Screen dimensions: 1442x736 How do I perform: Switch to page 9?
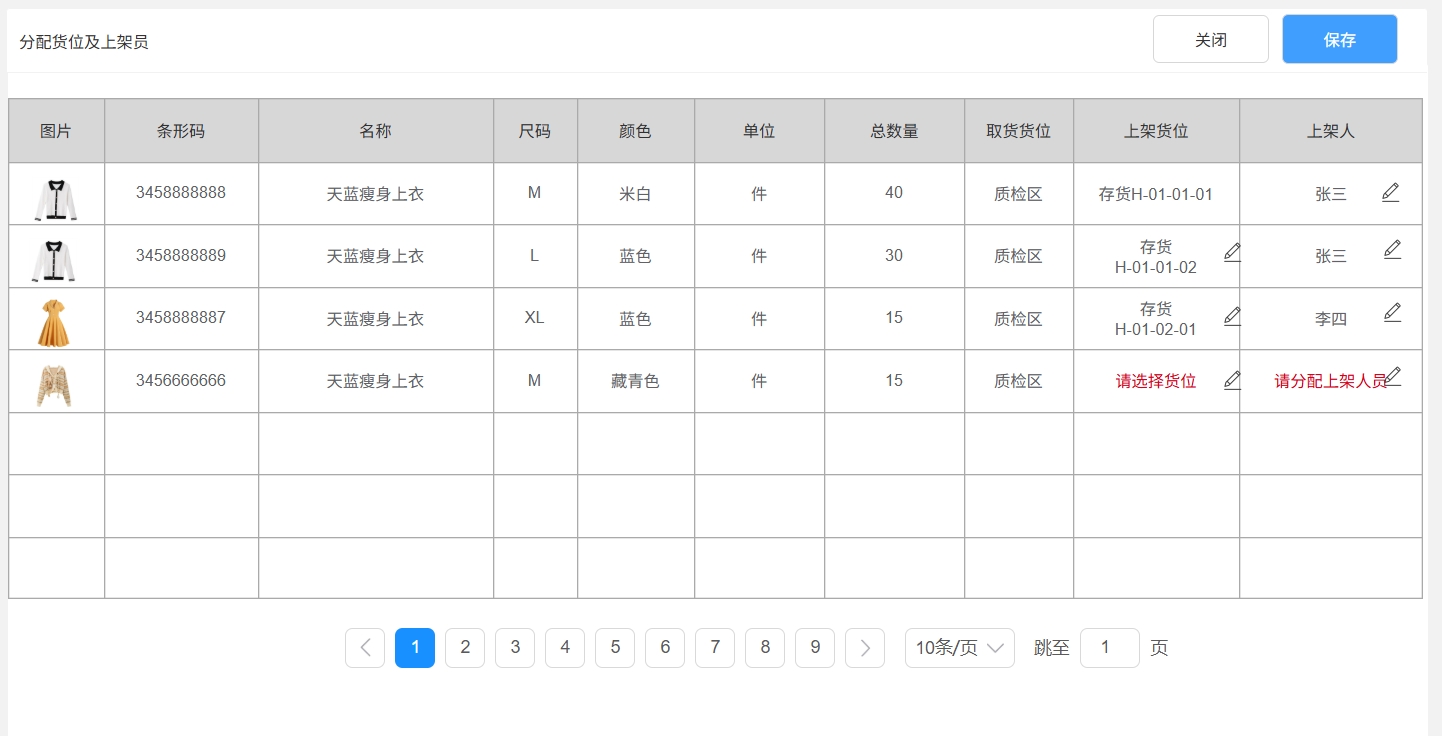click(x=815, y=648)
